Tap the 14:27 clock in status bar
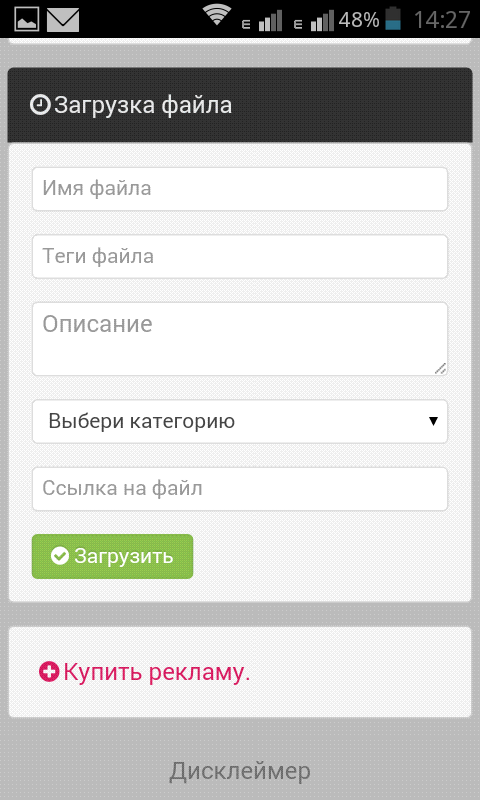Viewport: 480px width, 800px height. [x=441, y=20]
